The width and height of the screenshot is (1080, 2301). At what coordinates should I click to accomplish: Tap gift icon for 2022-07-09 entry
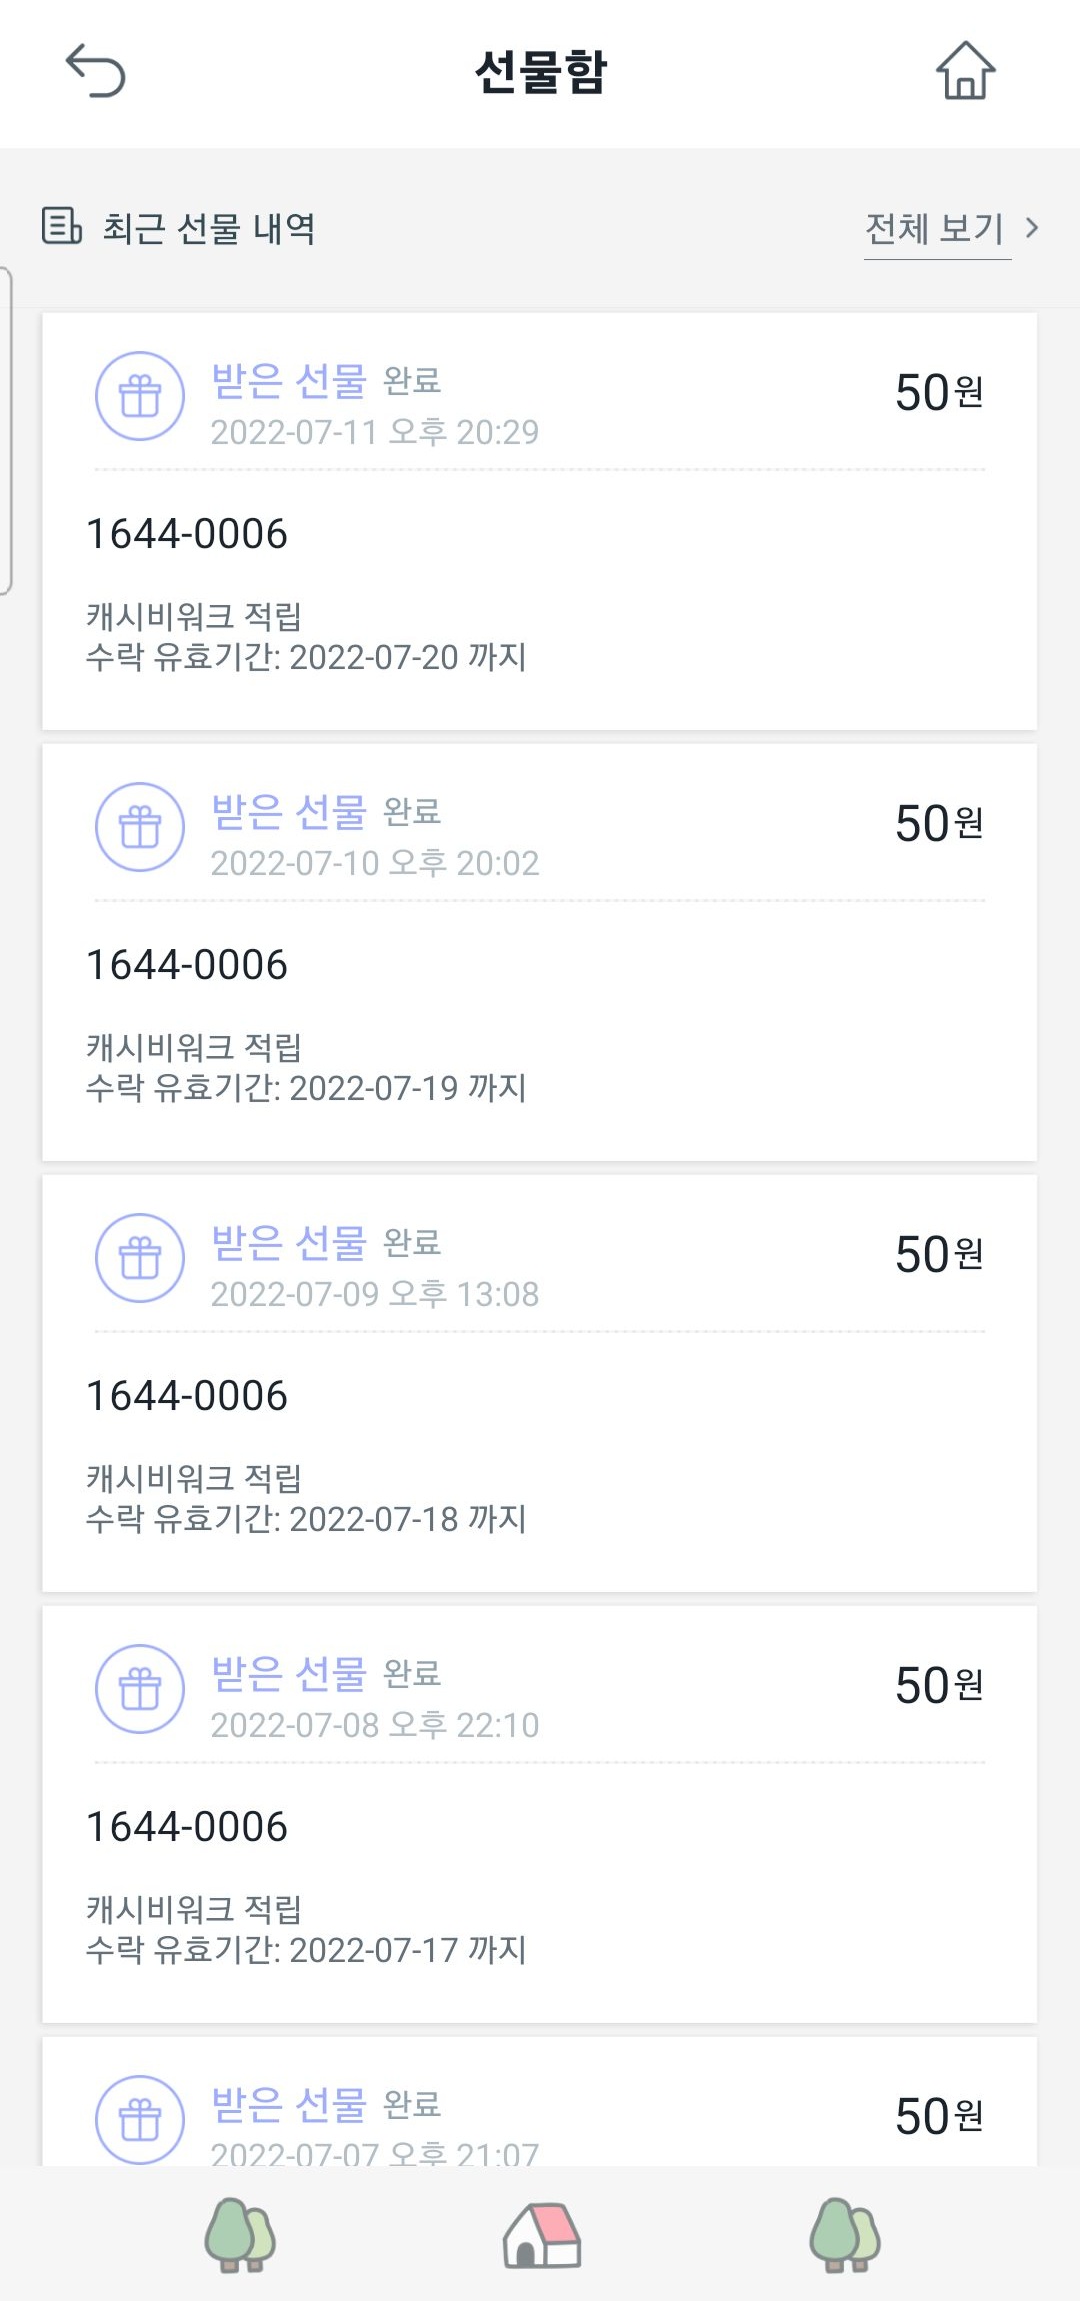[140, 1259]
